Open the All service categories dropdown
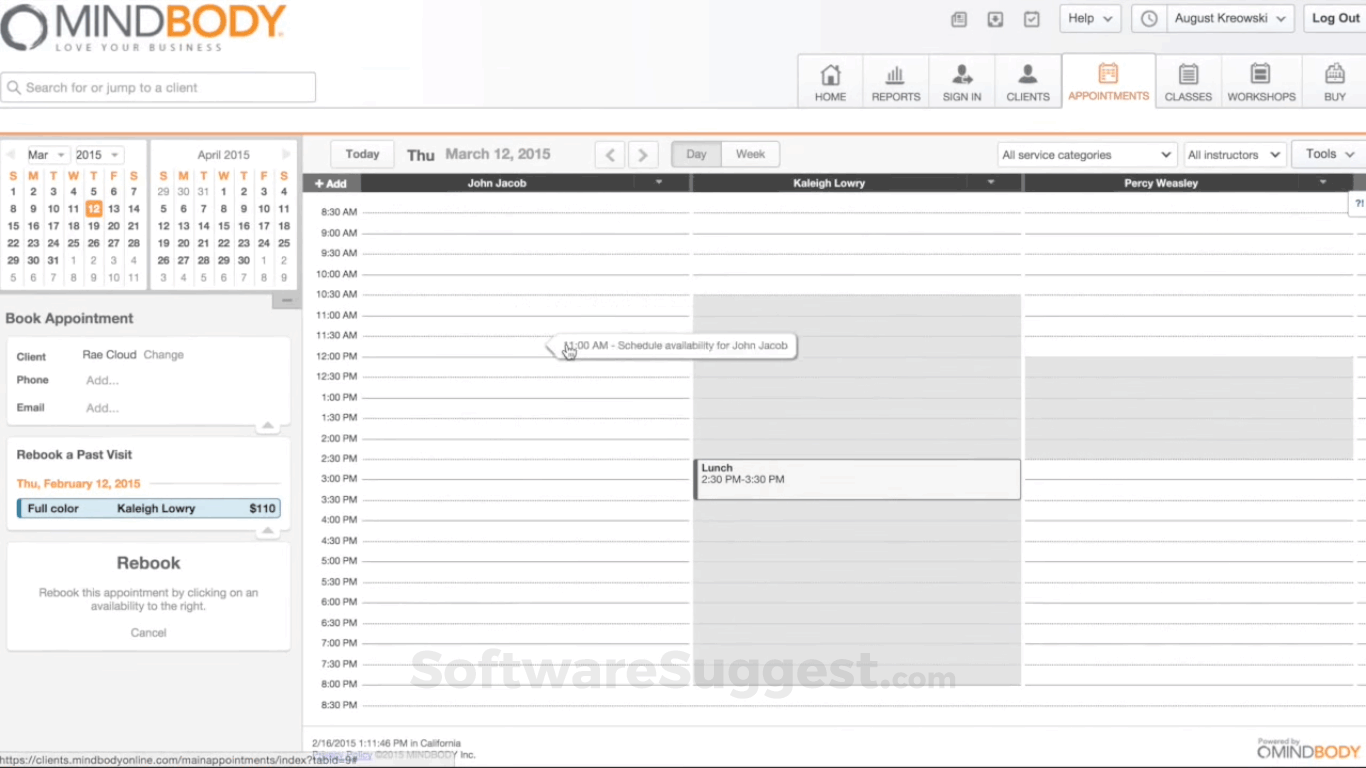1366x768 pixels. 1086,154
